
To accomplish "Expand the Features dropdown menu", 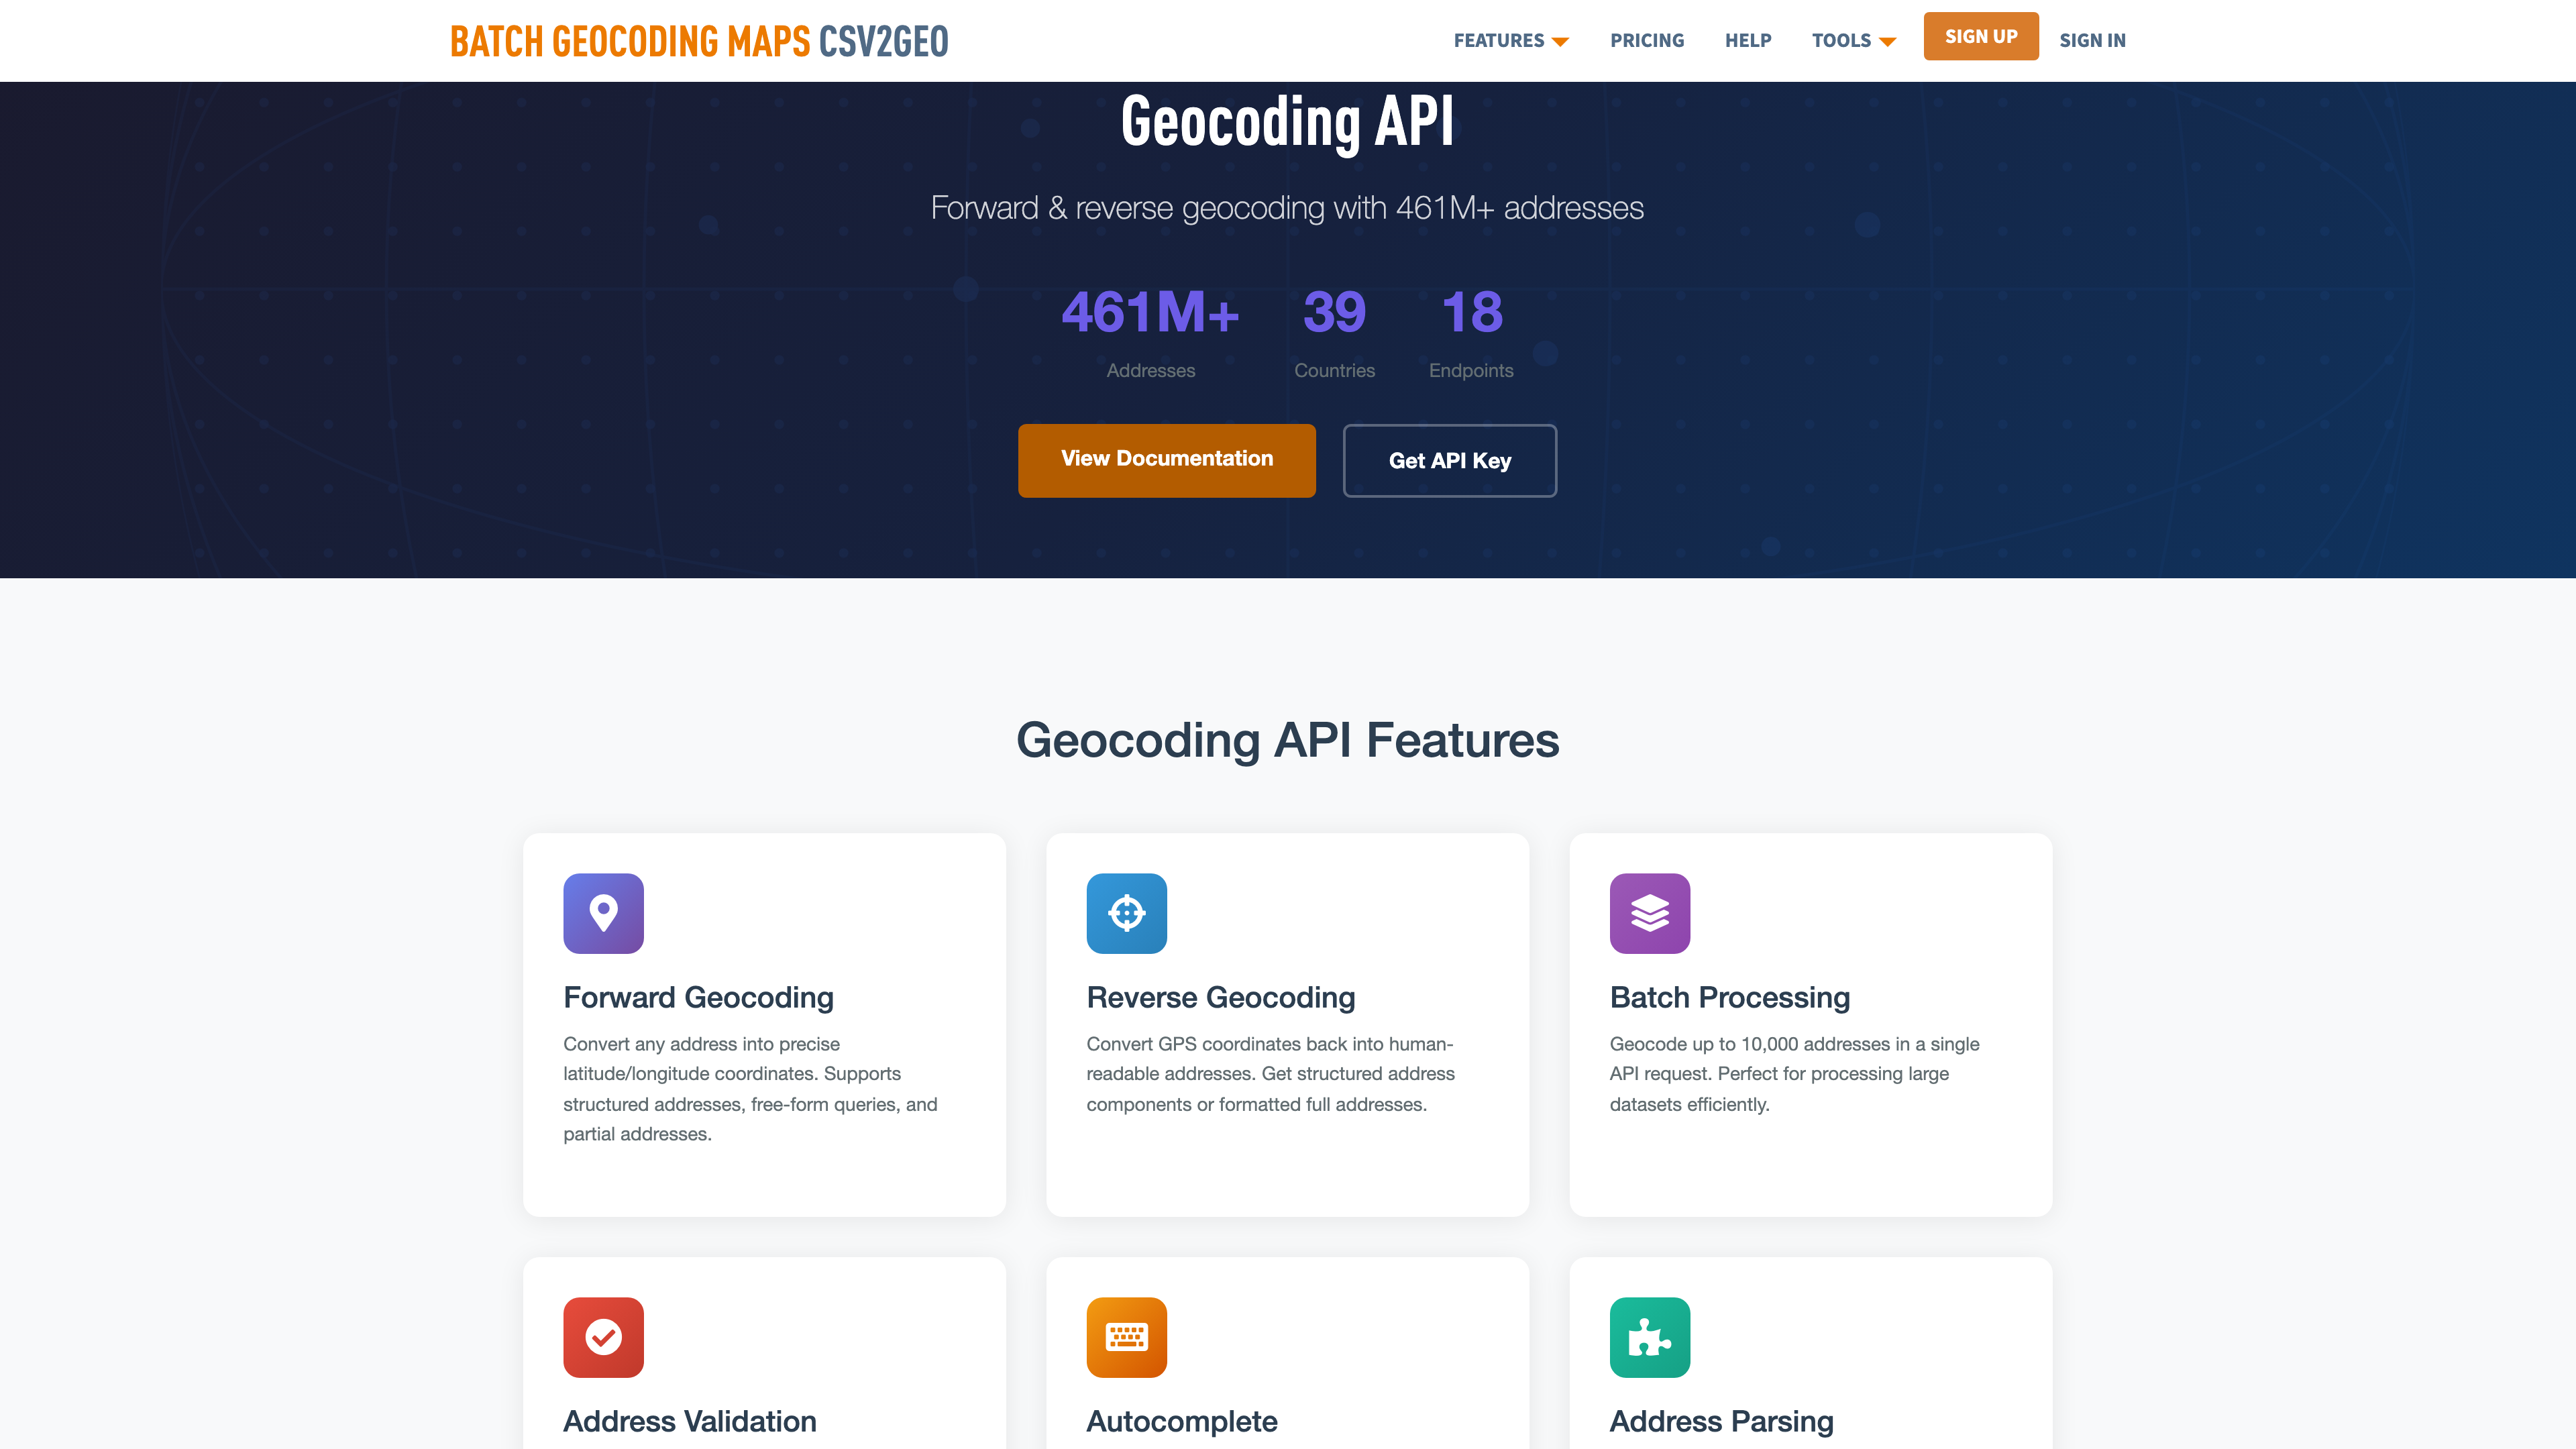I will click(x=1511, y=41).
